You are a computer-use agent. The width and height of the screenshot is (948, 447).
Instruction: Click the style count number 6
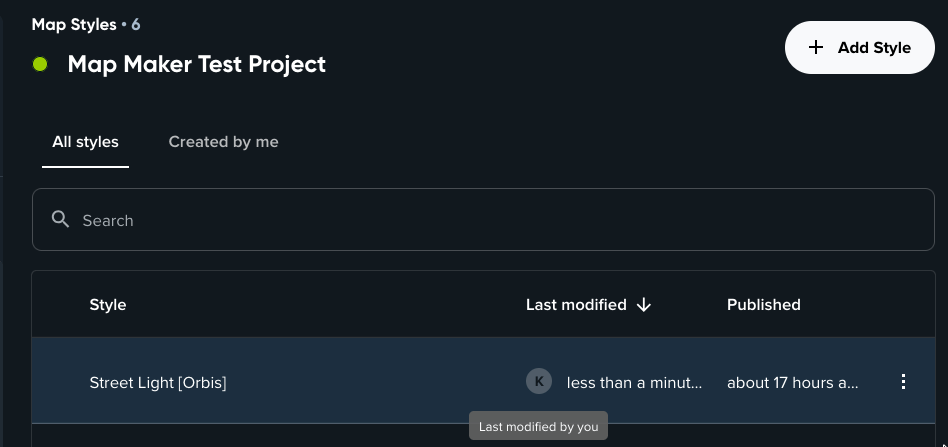(x=136, y=24)
